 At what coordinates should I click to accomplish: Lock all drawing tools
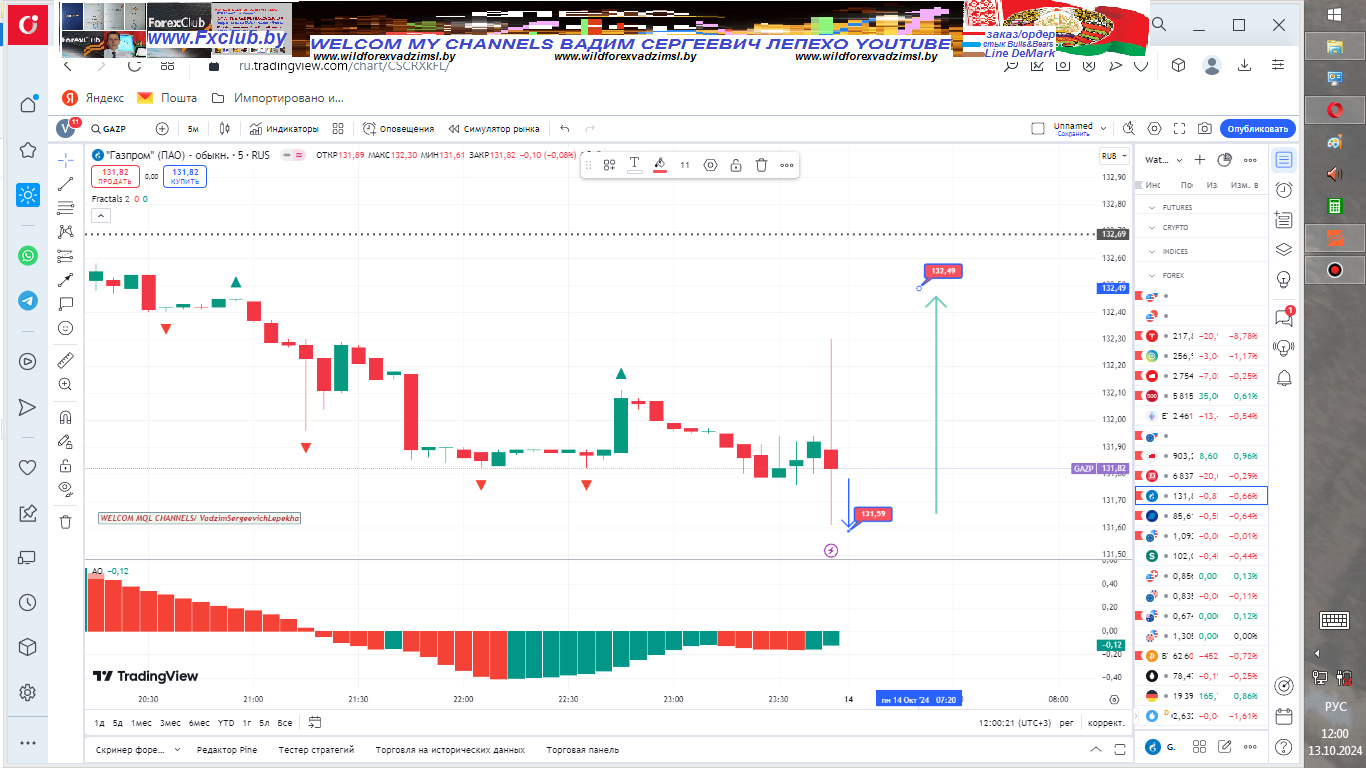tap(66, 465)
